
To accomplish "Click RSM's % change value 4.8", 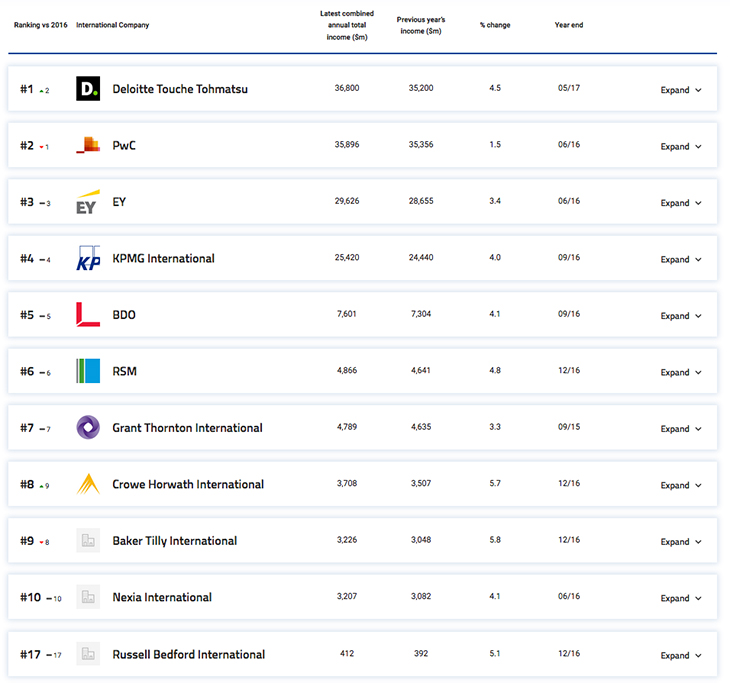I will click(x=495, y=370).
